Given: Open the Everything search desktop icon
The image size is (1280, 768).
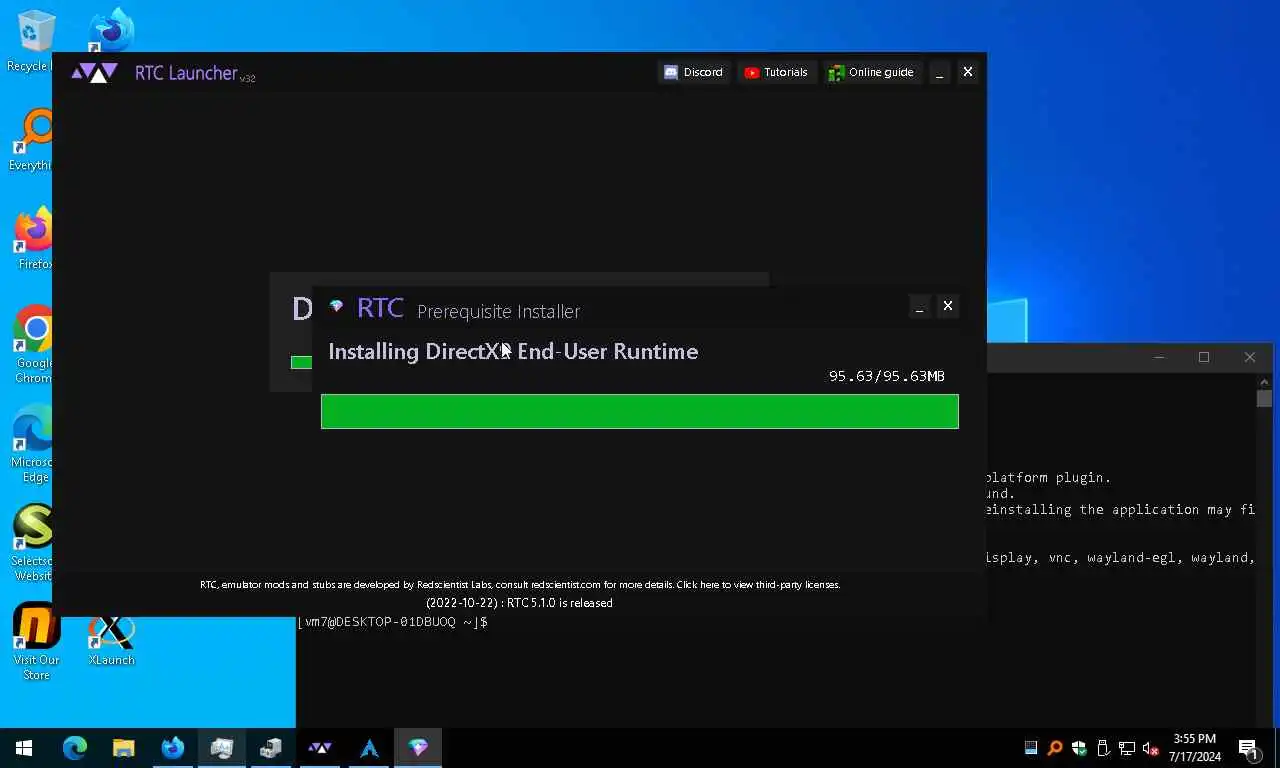Looking at the screenshot, I should tap(33, 140).
